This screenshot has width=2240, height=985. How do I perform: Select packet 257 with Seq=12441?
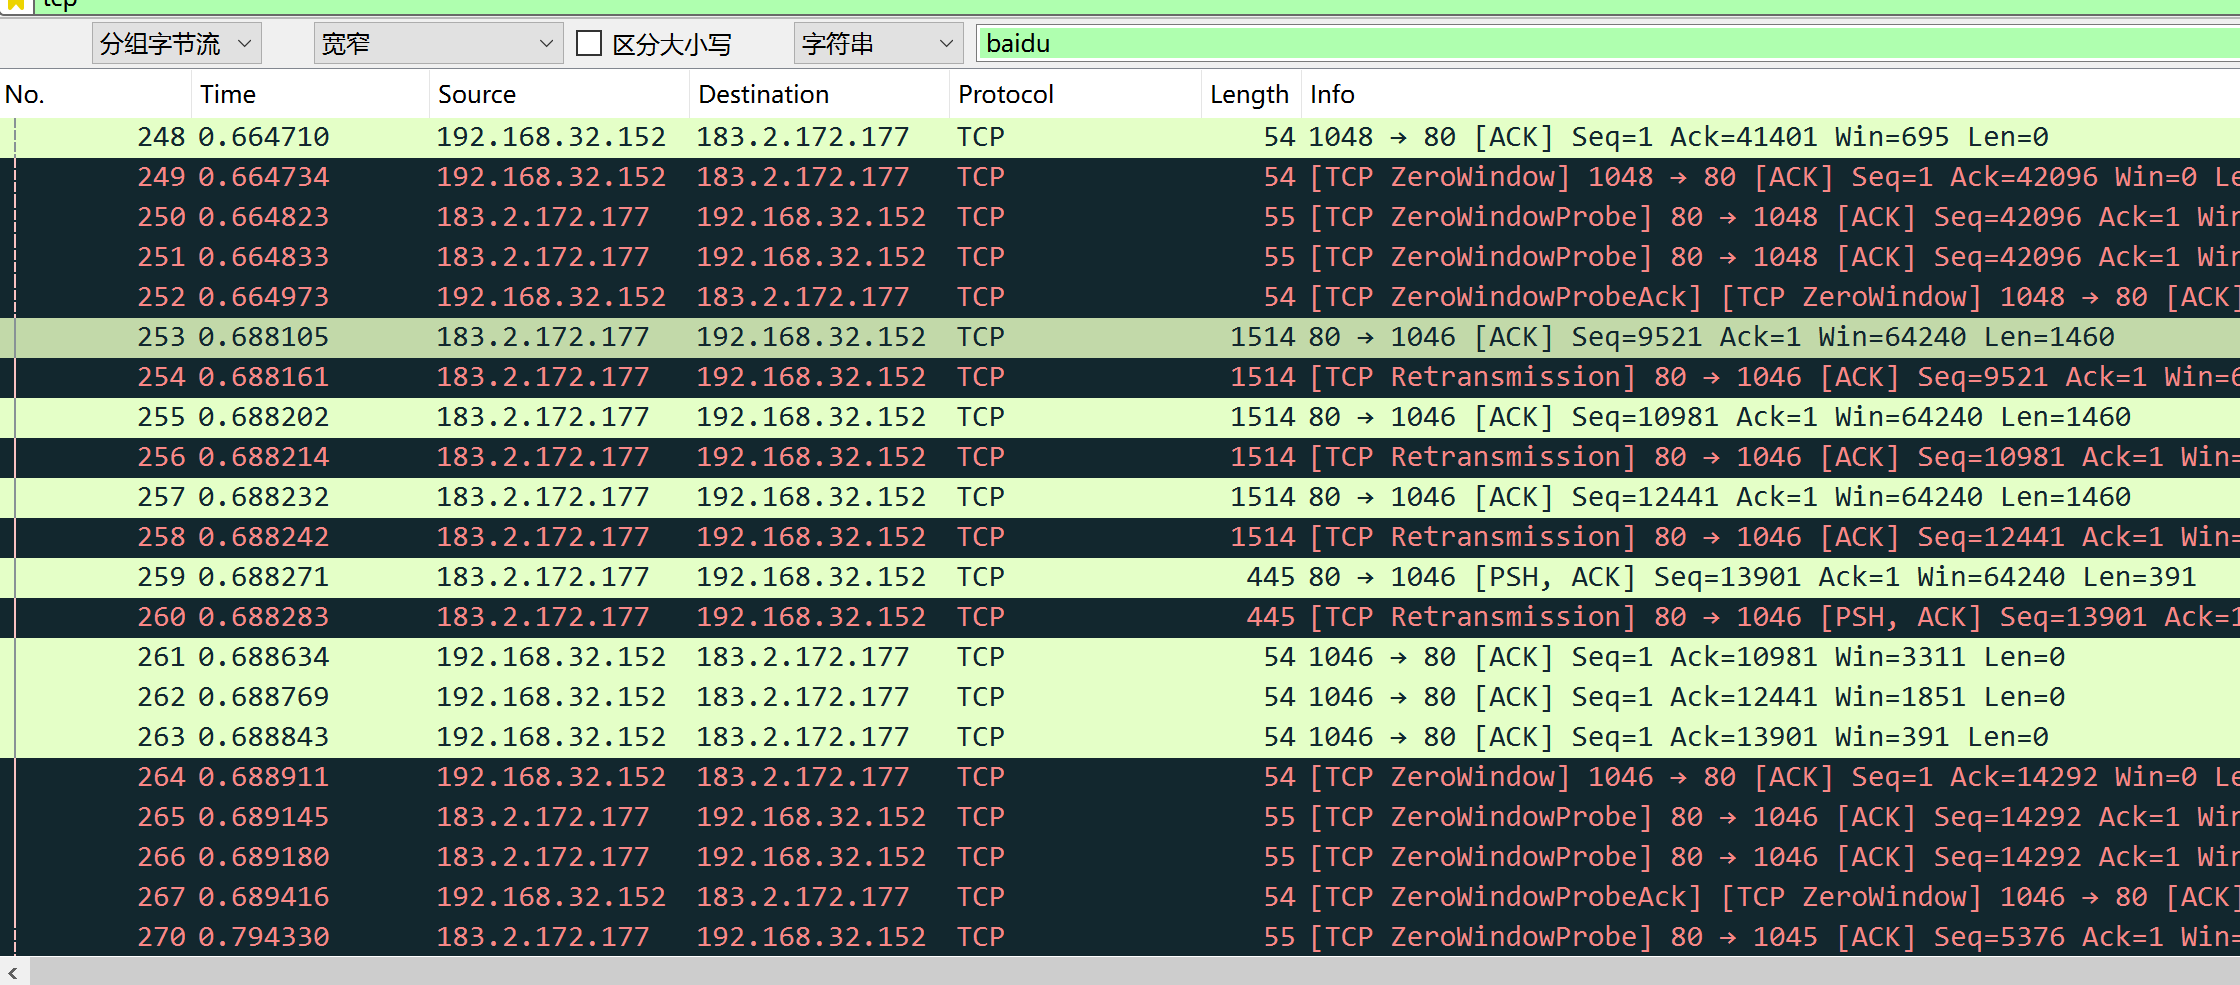[1120, 497]
